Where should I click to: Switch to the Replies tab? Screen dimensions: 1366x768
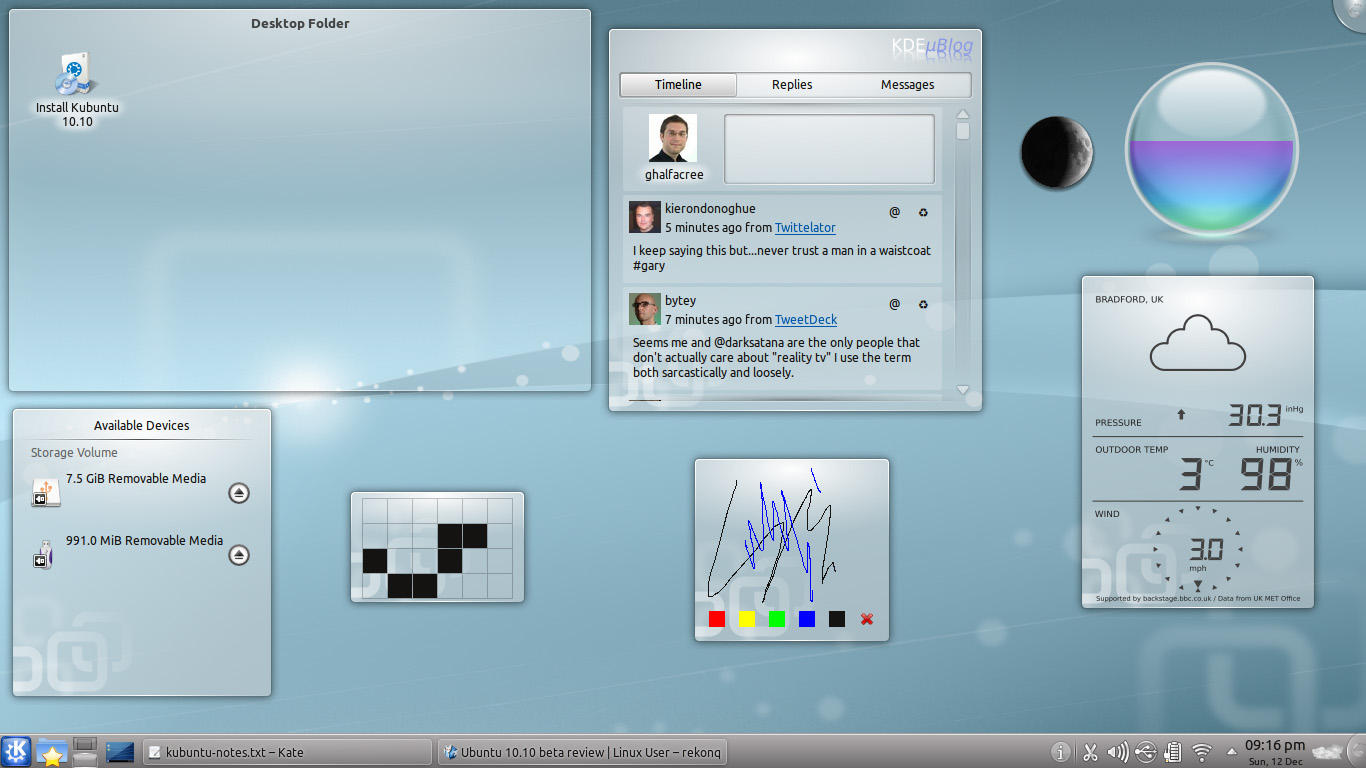[x=792, y=85]
